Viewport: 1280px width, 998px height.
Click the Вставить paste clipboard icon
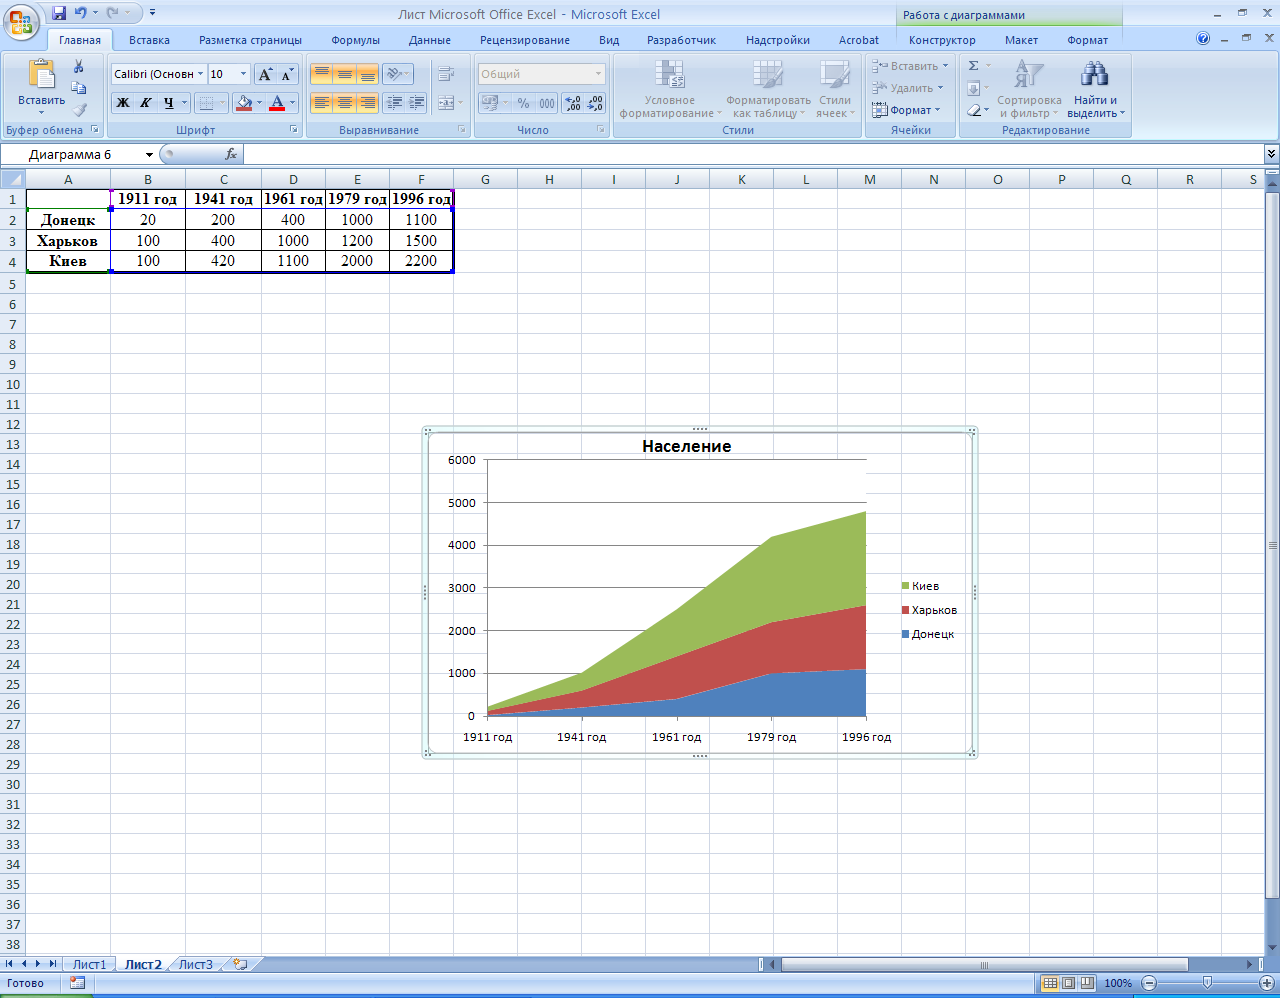pyautogui.click(x=42, y=75)
